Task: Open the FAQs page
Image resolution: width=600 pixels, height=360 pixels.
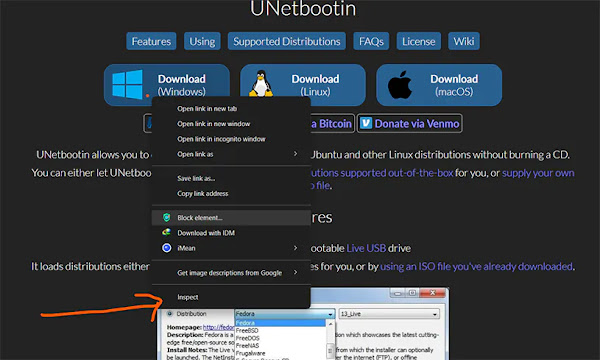Action: pyautogui.click(x=371, y=41)
